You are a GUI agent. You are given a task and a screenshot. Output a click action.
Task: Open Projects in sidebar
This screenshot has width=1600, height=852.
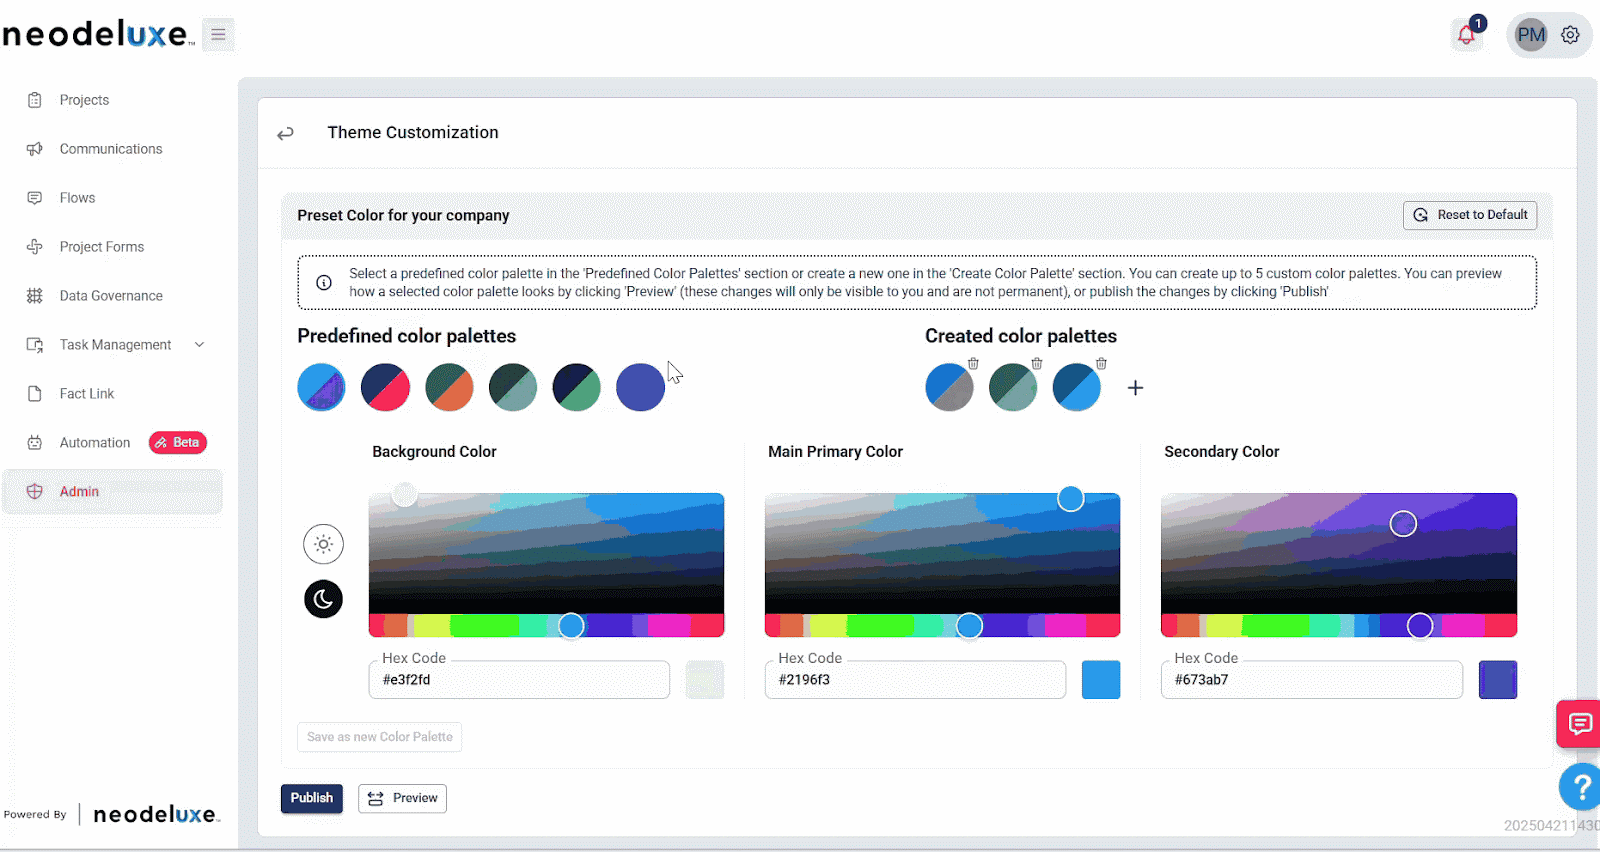click(84, 100)
